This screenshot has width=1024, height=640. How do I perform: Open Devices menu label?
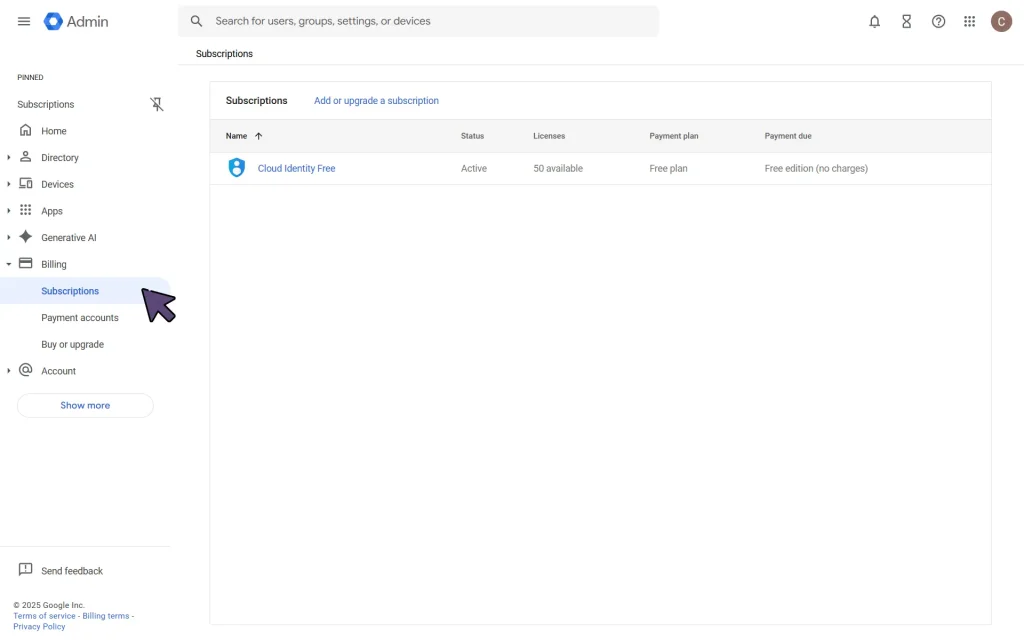[x=57, y=185]
